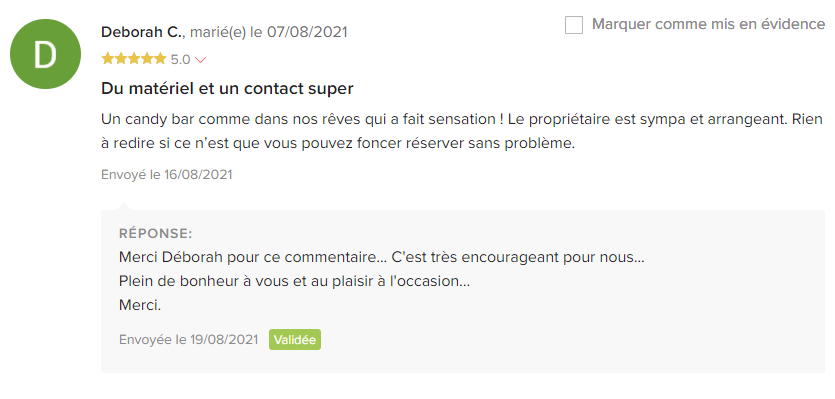
Task: Click the reply line 'Plein de bonheur à vous'
Action: (x=294, y=281)
